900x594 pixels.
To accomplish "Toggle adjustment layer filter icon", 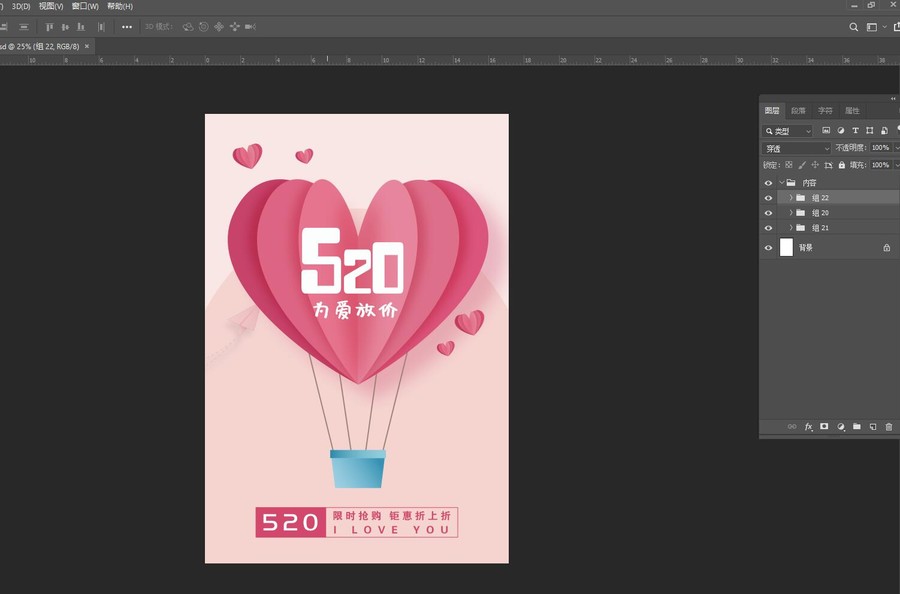I will 841,131.
